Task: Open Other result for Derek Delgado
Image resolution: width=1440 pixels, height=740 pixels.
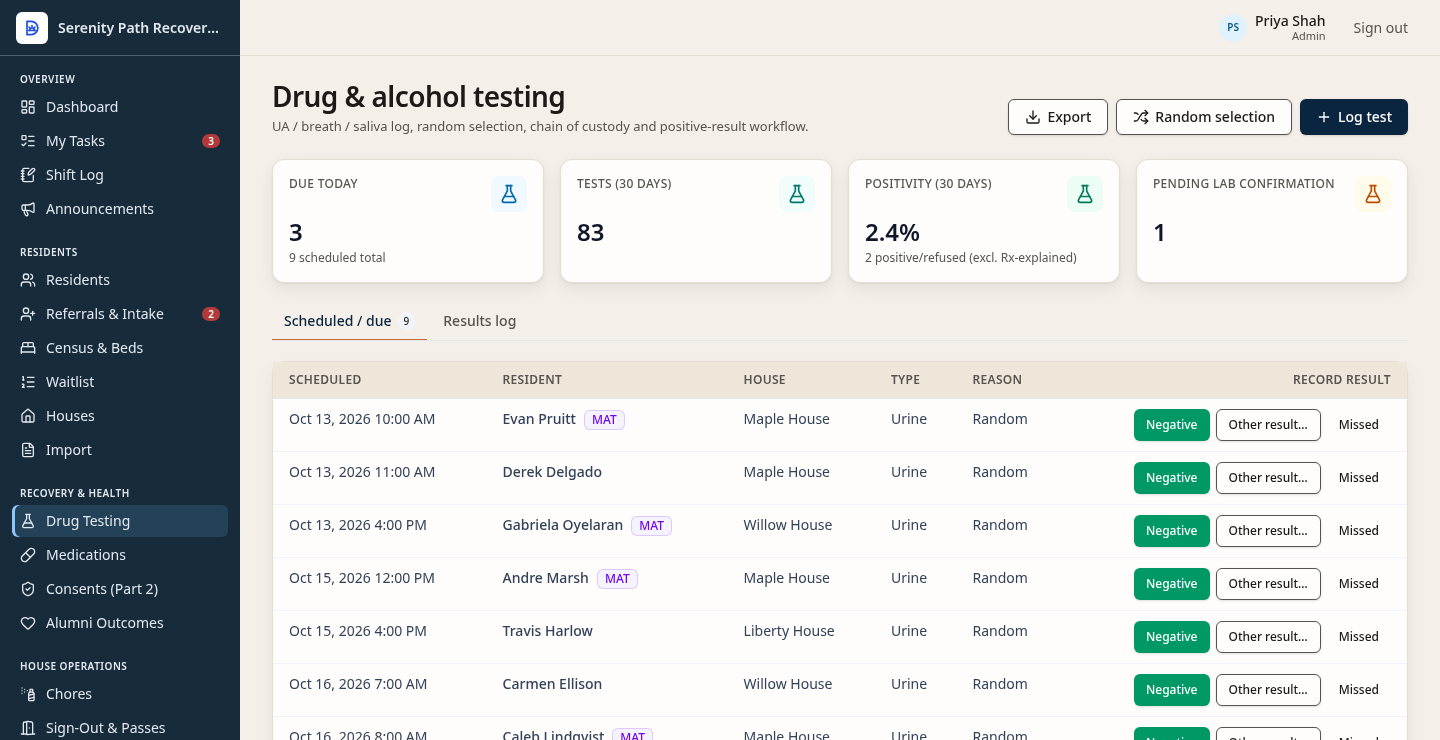Action: (x=1268, y=478)
